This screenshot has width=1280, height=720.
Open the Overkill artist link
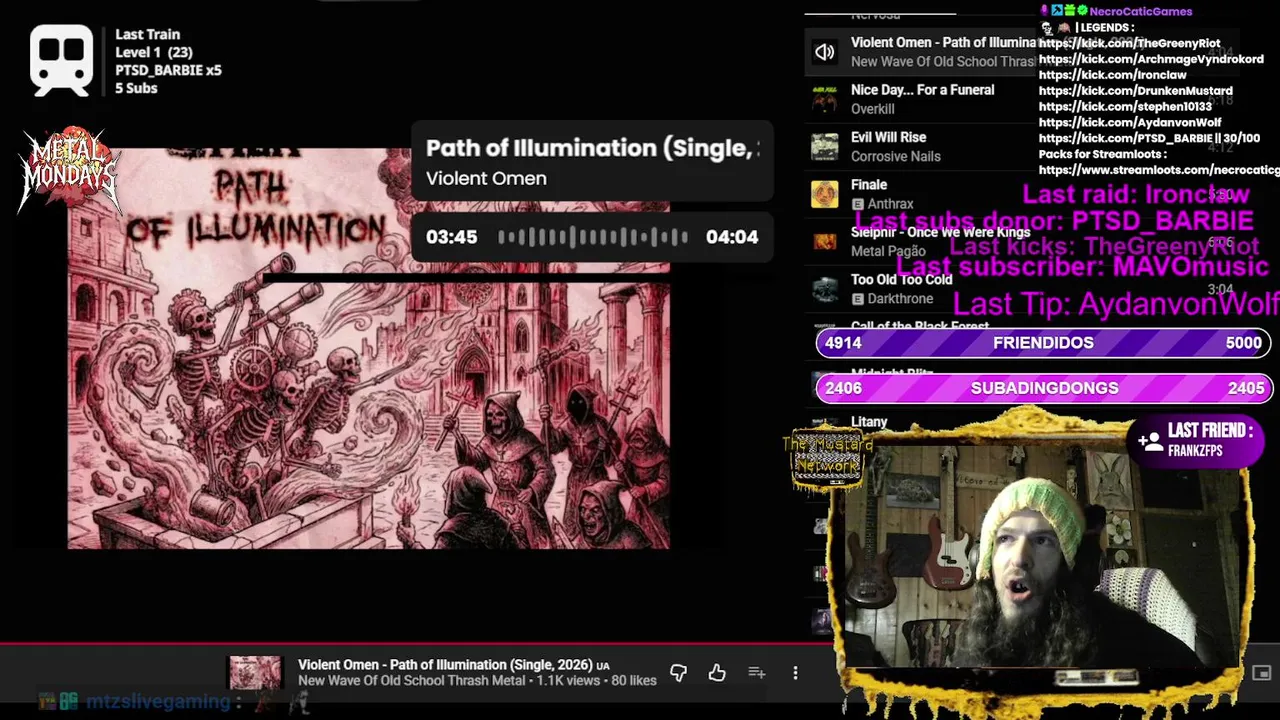click(x=872, y=109)
